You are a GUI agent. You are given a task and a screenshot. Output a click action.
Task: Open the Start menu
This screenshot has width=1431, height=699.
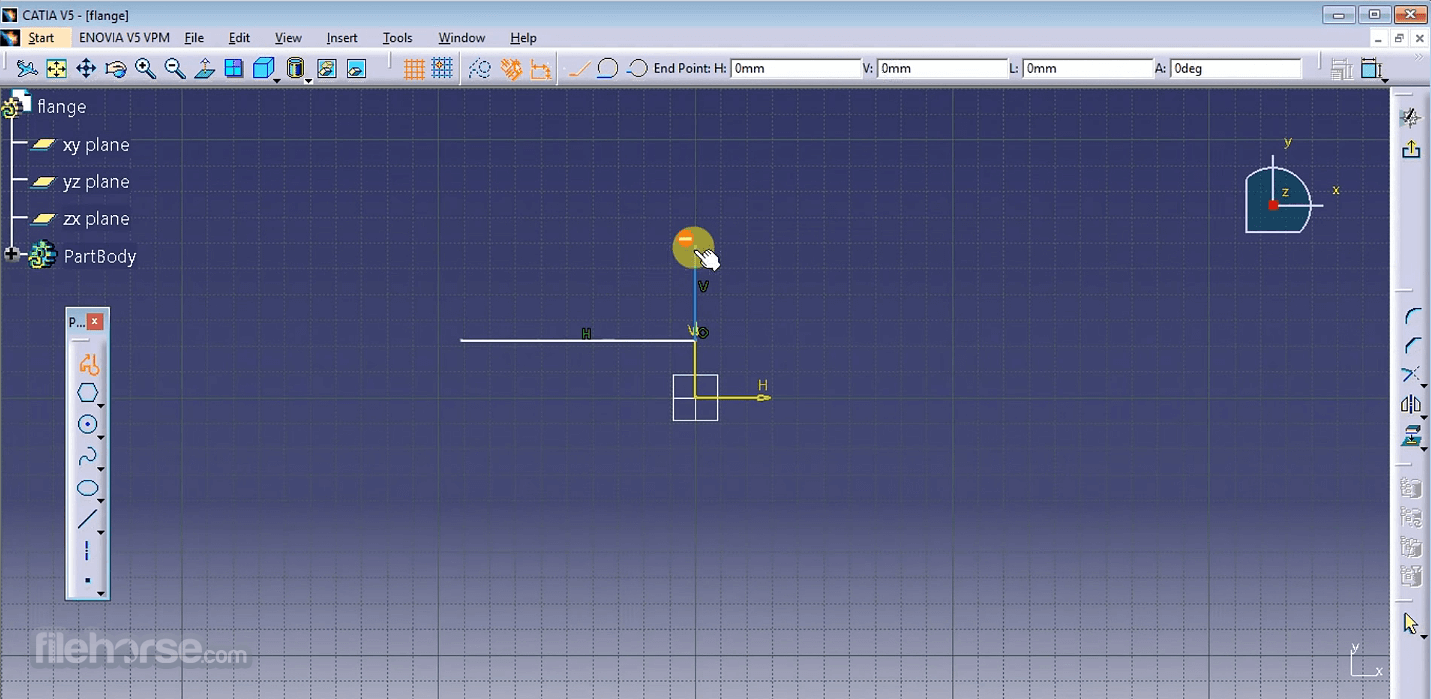(x=41, y=38)
